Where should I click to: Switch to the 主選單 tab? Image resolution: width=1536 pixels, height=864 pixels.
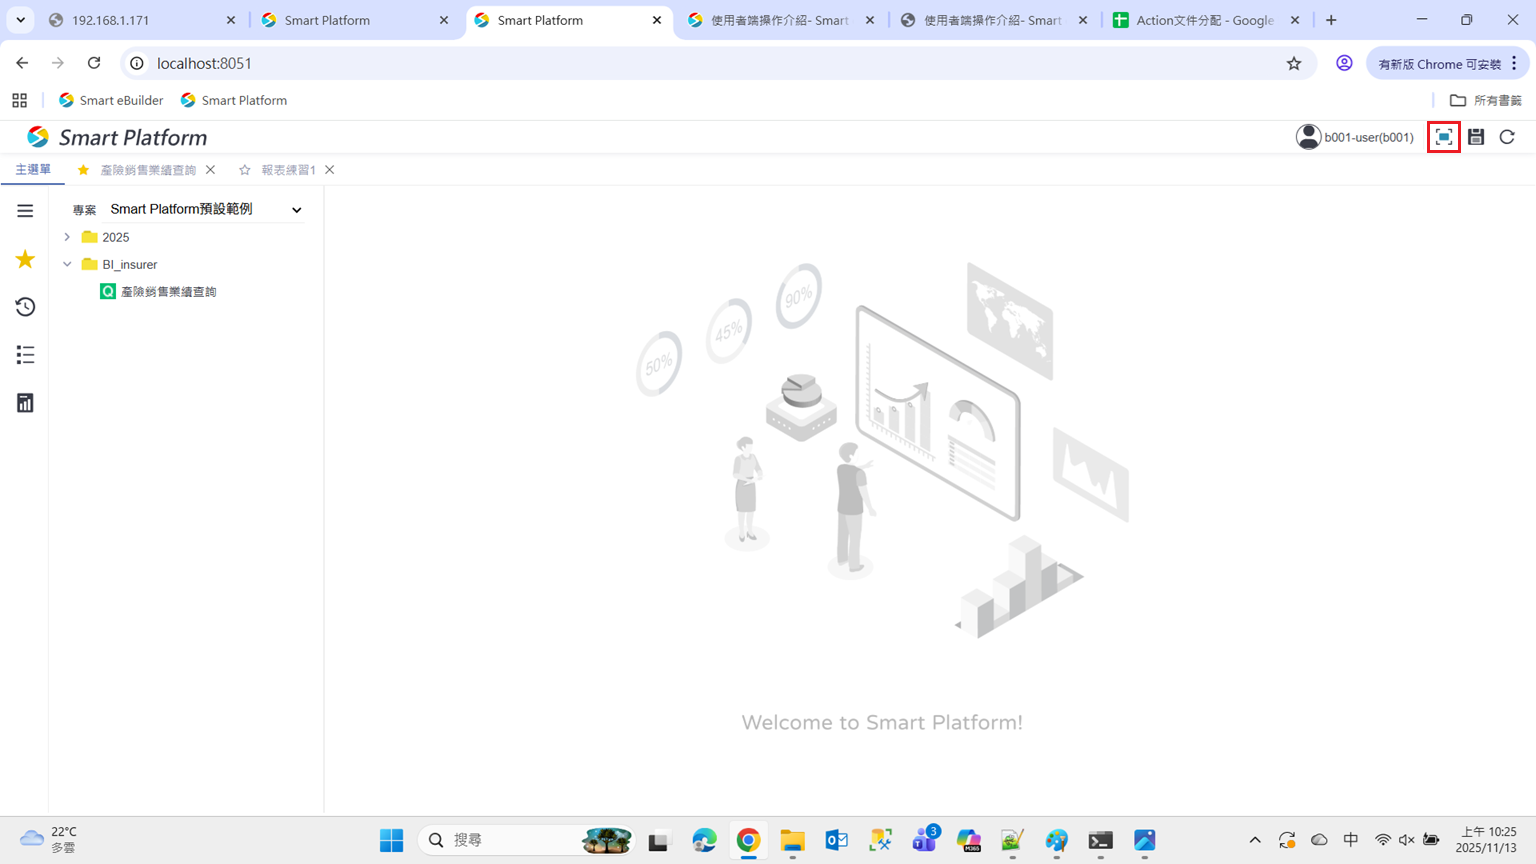(x=33, y=170)
